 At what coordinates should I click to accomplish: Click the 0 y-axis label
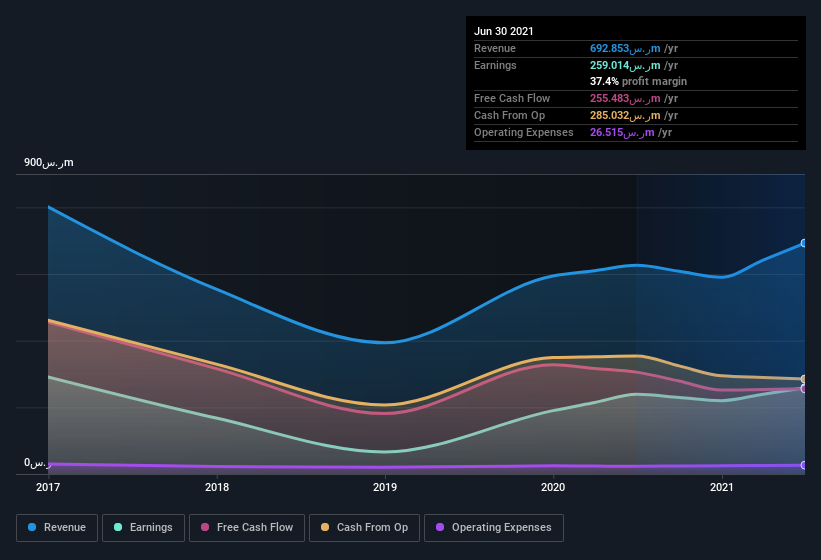coord(37,463)
